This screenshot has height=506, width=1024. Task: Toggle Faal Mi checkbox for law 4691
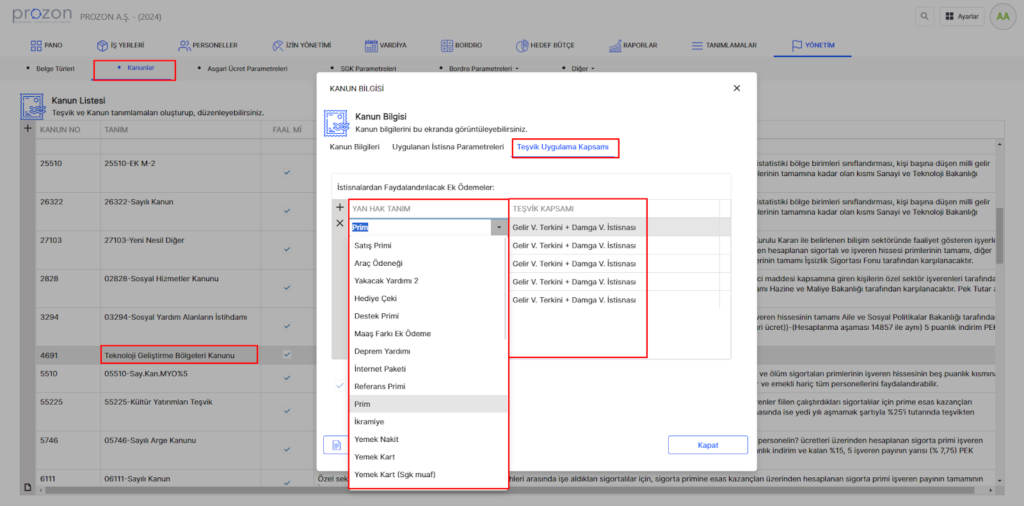tap(287, 354)
